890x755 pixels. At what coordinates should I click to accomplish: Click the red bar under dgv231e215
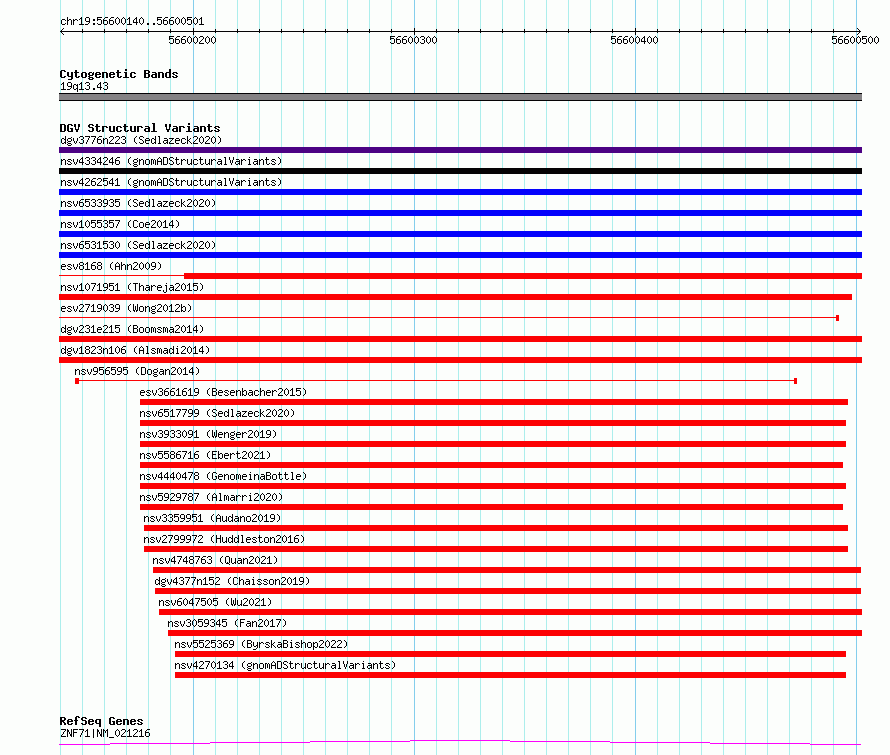(x=460, y=339)
